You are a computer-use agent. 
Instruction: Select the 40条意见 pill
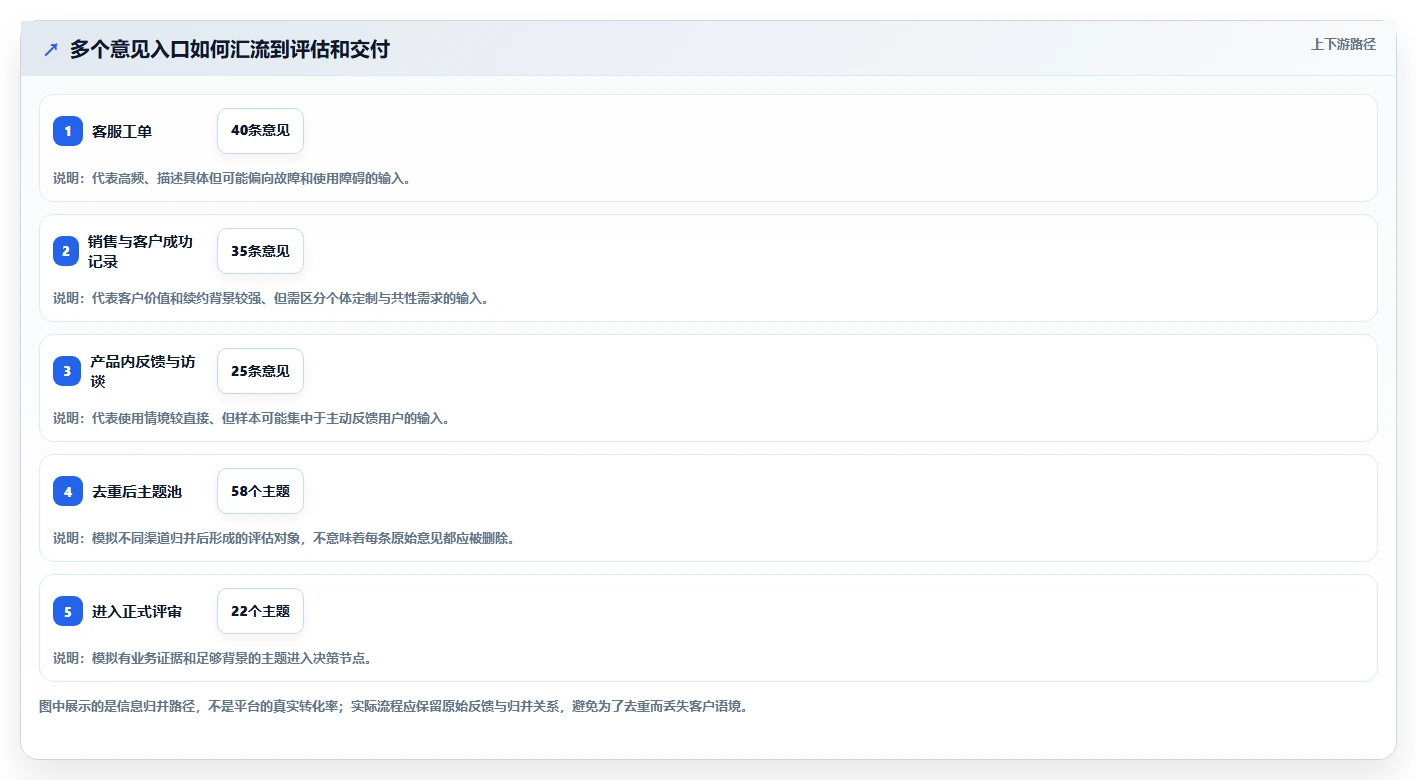(x=260, y=131)
